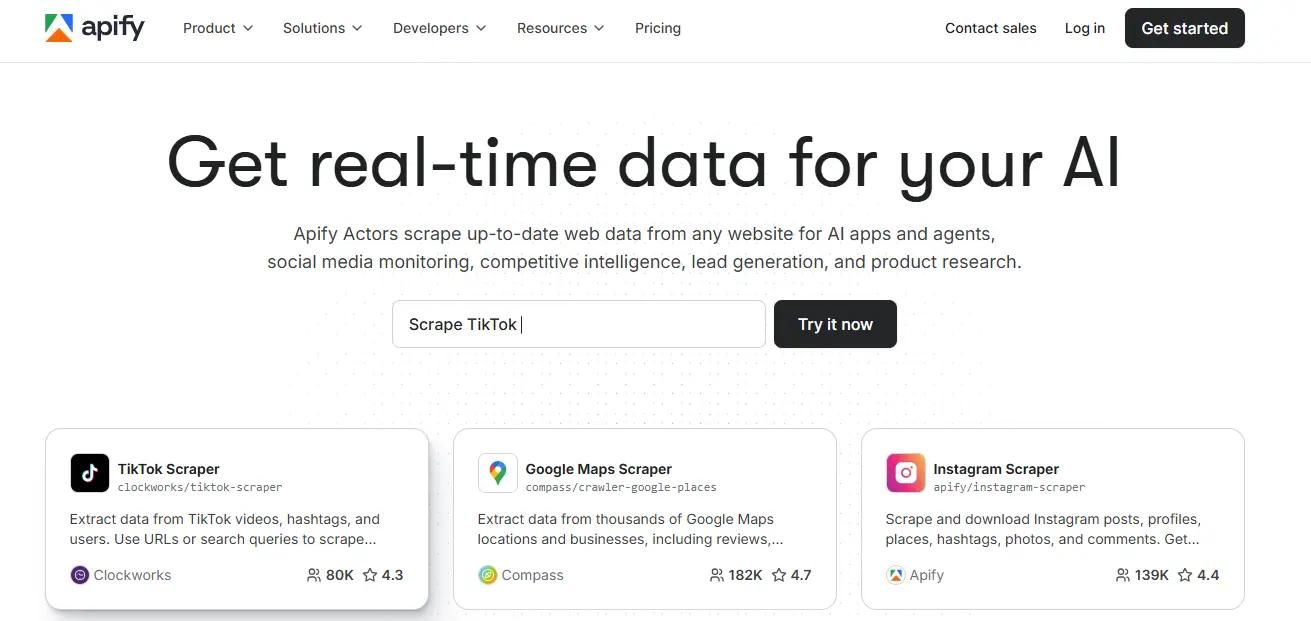Click the TikTok Scraper app icon
Screen dimensions: 1311x621
point(90,473)
